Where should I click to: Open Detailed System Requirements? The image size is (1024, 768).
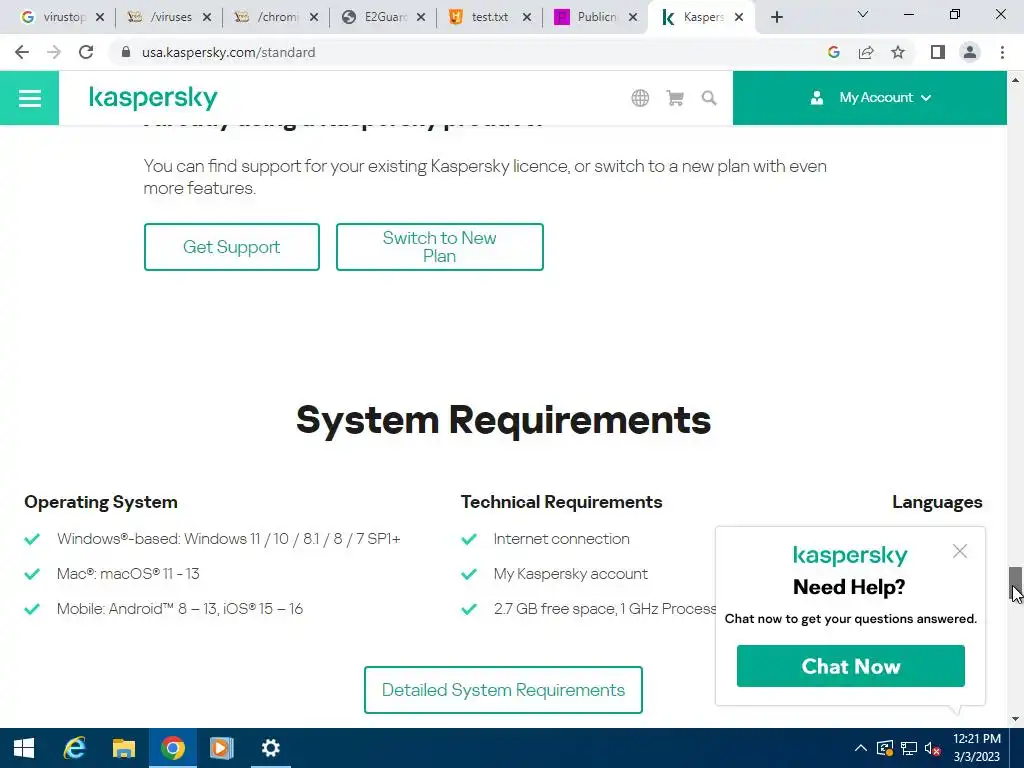tap(503, 690)
